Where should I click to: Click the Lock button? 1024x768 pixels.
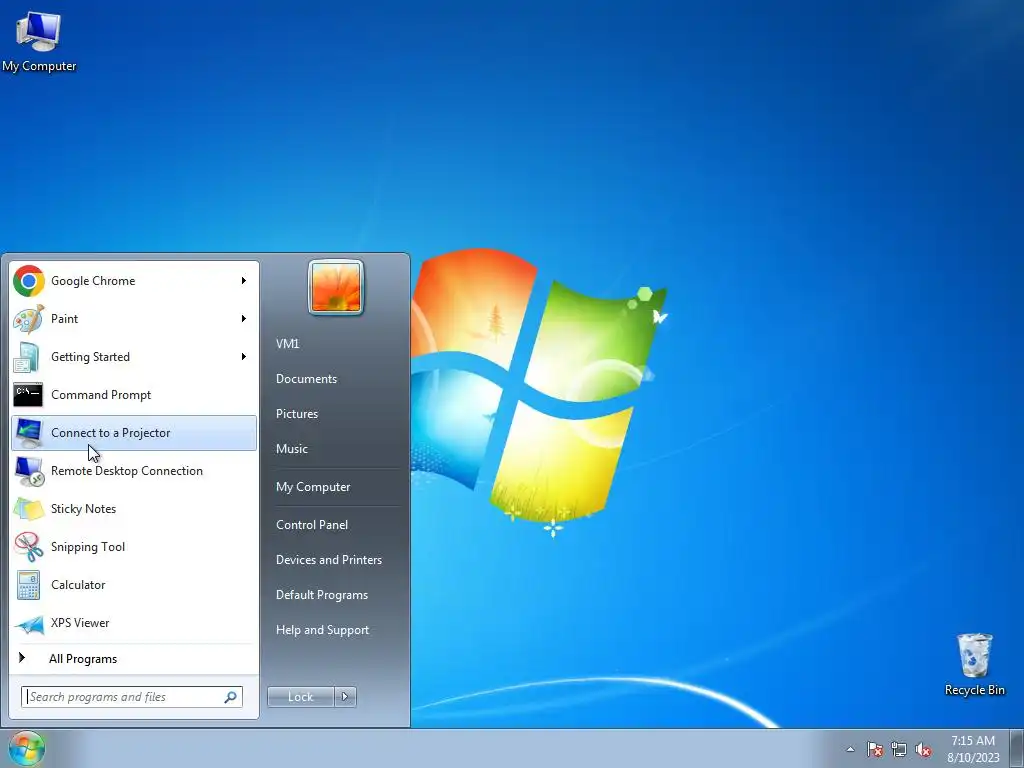pos(300,697)
